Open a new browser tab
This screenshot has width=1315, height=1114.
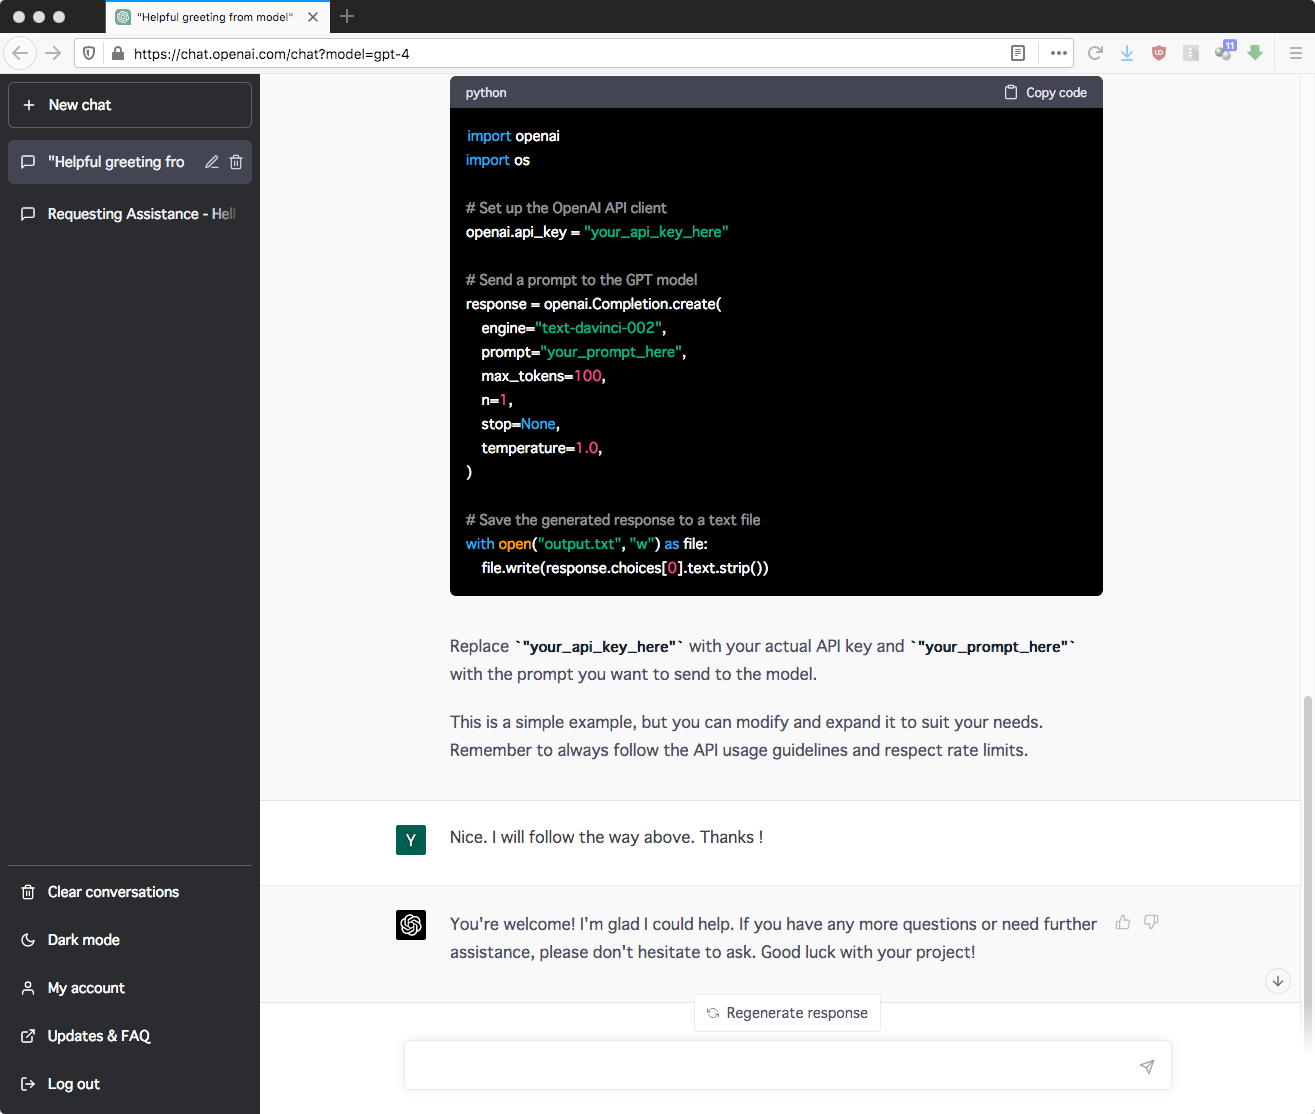click(x=347, y=16)
